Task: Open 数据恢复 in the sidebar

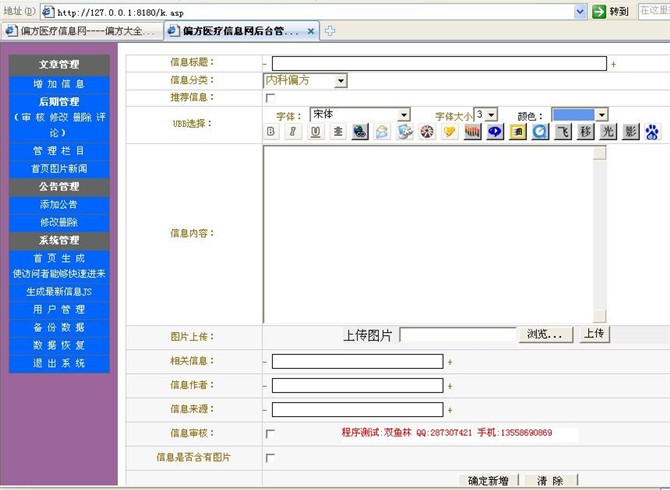Action: [x=59, y=346]
